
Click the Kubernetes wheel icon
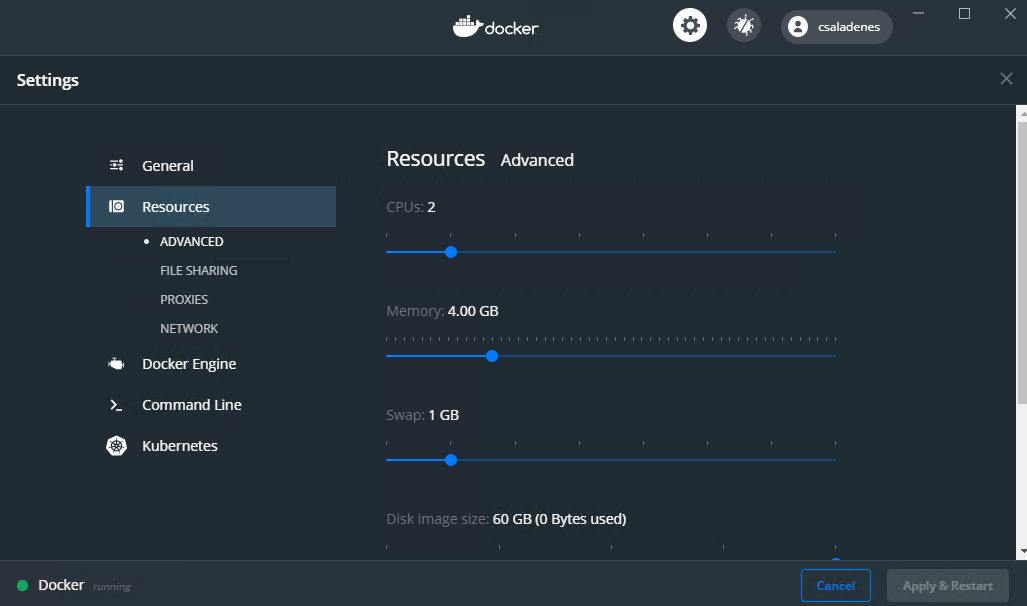tap(117, 445)
